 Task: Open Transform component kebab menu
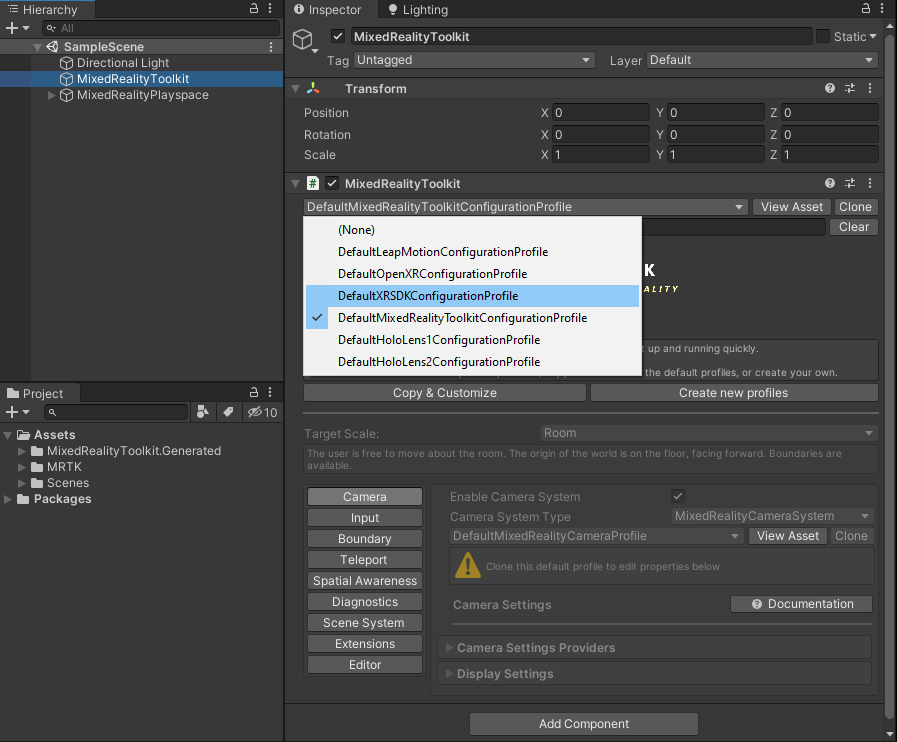coord(870,88)
